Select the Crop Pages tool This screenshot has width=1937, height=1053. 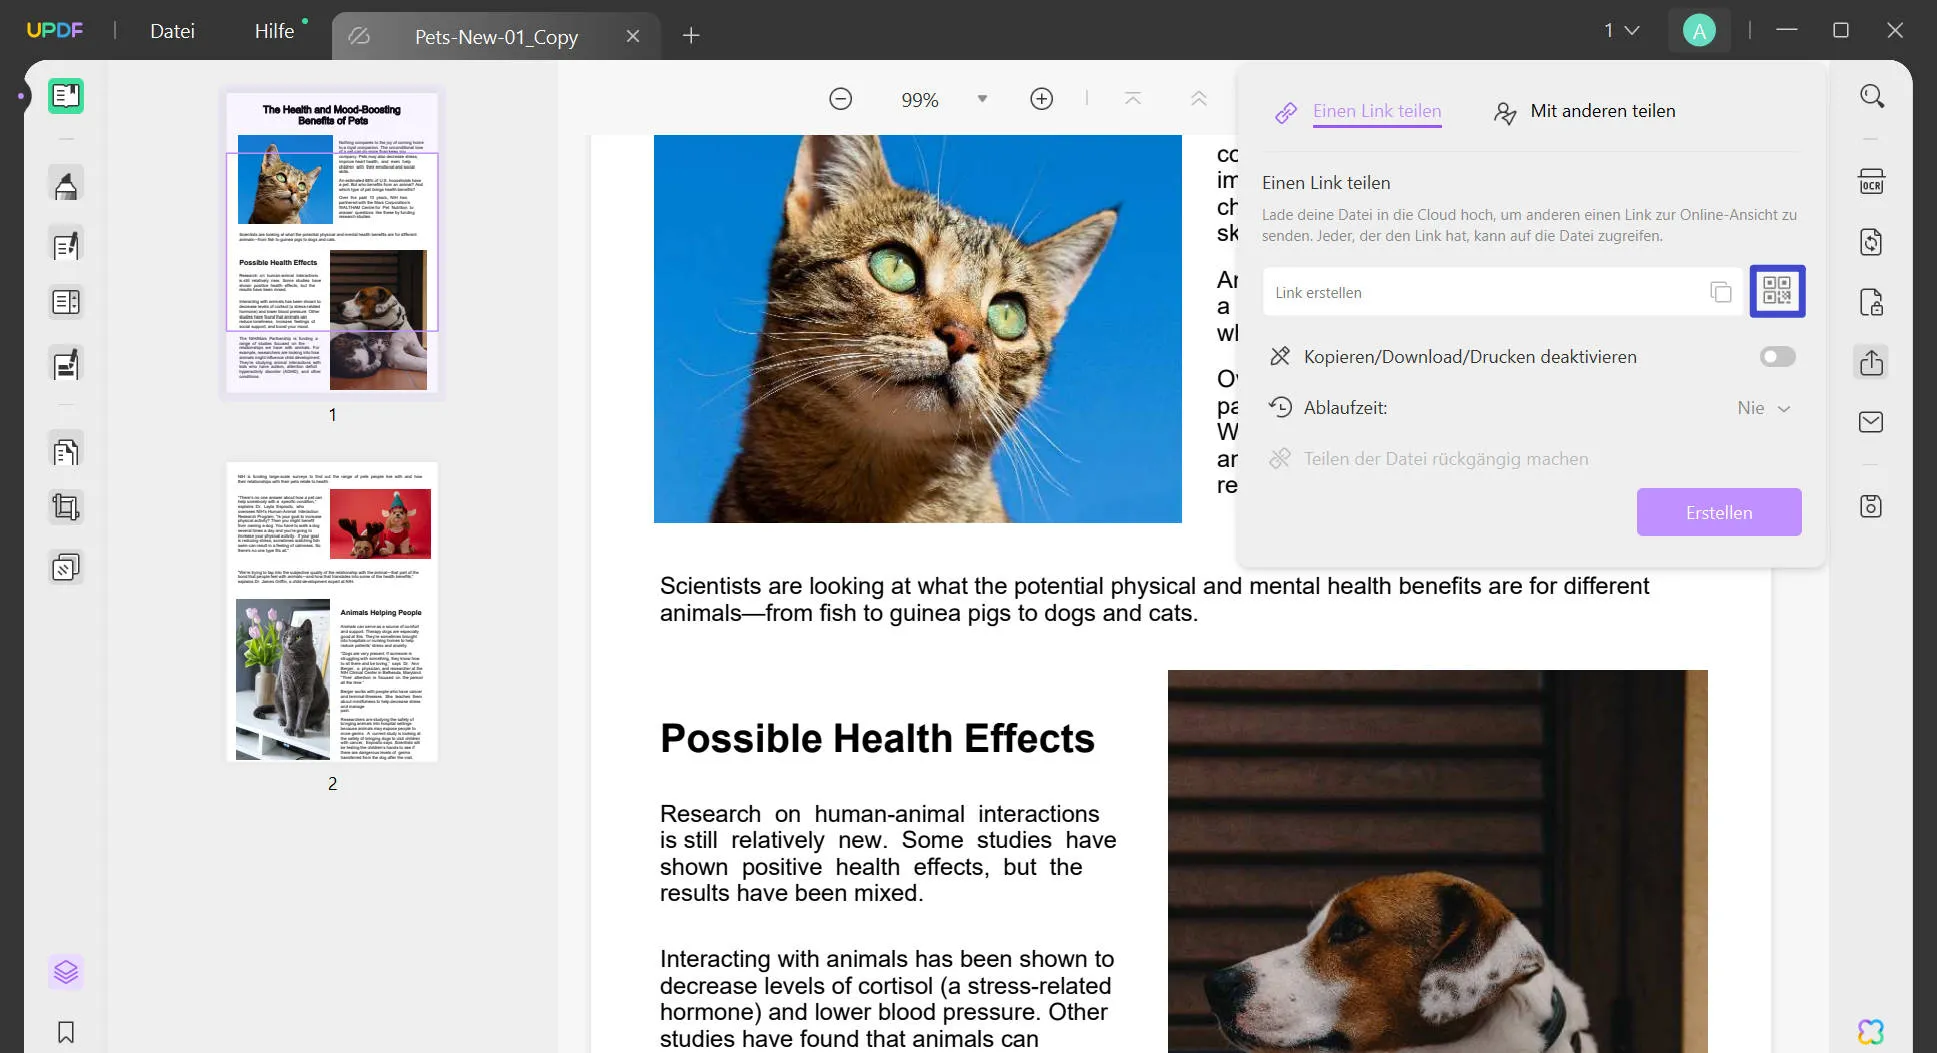click(66, 508)
